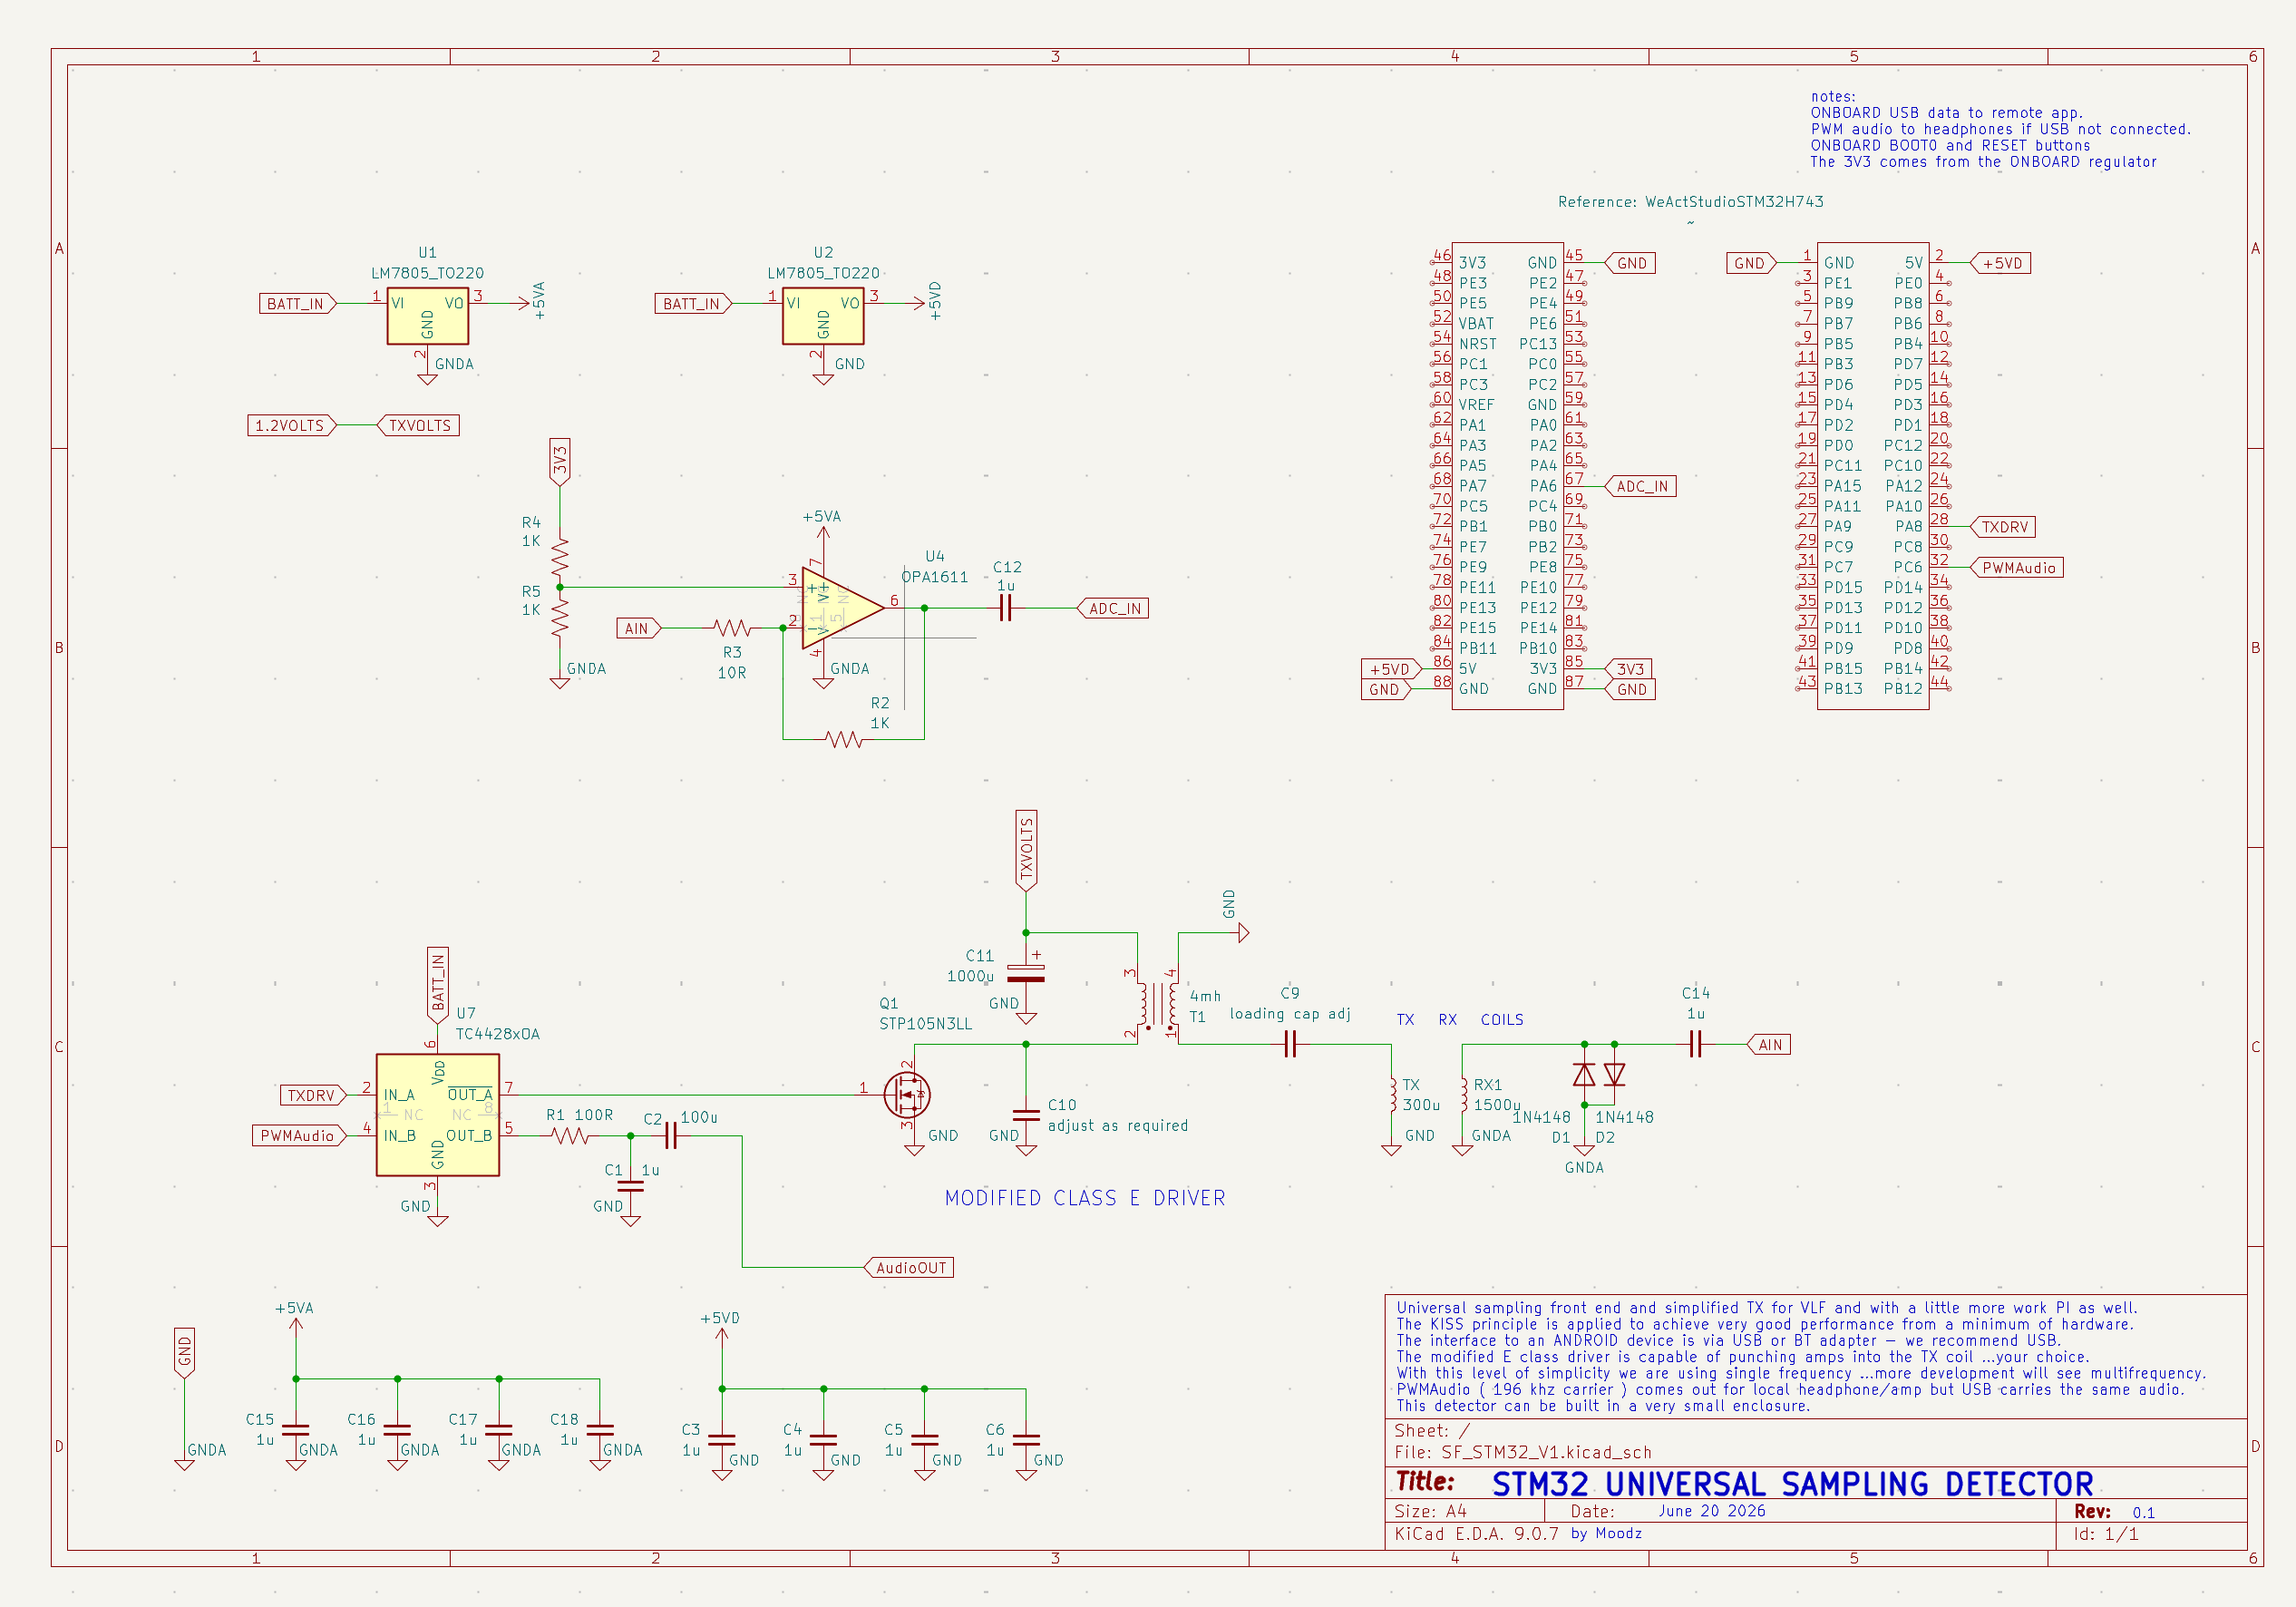Click the 'adjust as required' text by C10
2296x1607 pixels.
click(x=1118, y=1125)
